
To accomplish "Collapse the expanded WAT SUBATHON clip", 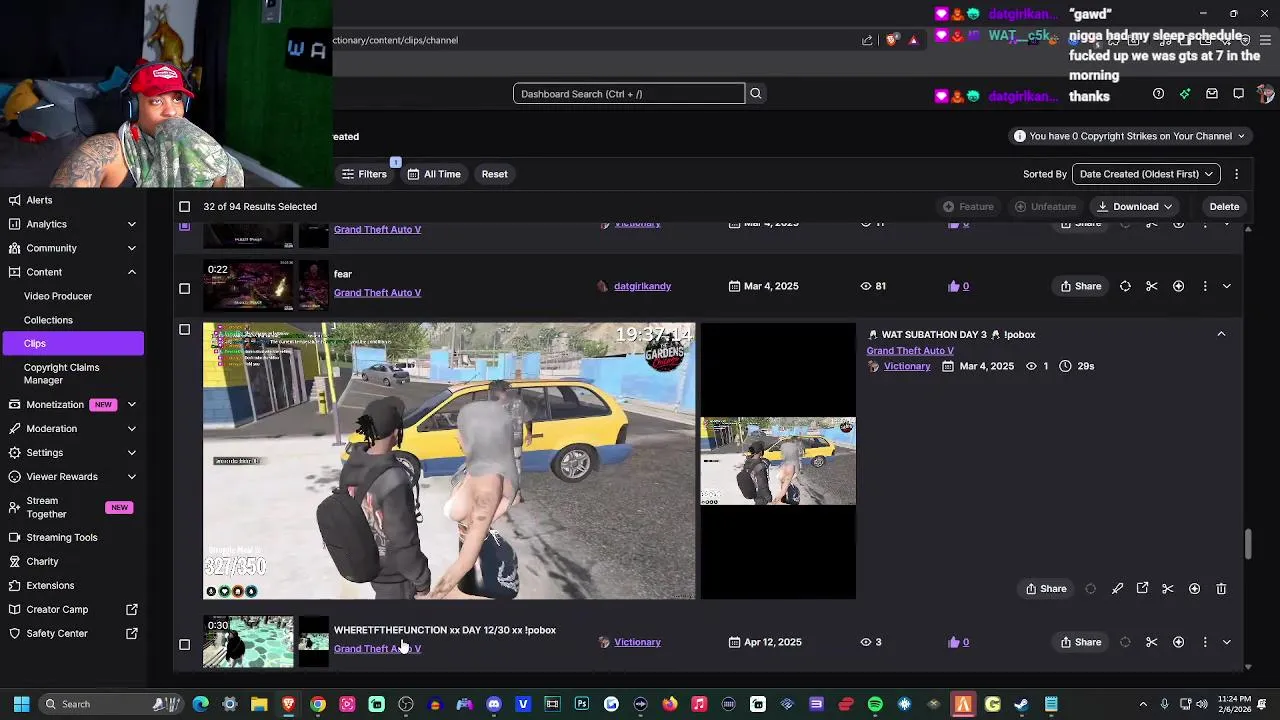I will tap(1221, 334).
